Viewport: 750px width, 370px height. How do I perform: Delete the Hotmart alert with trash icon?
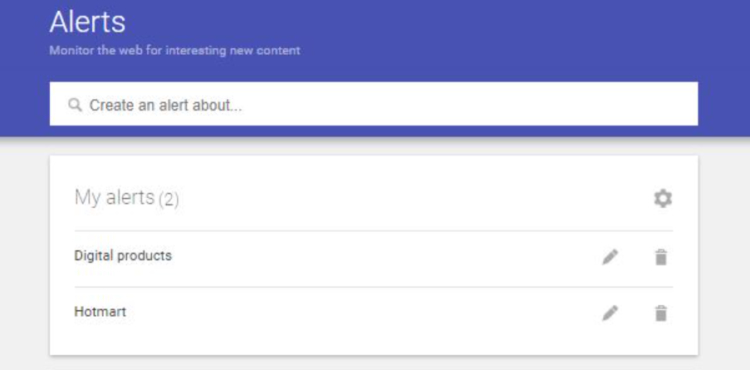[x=661, y=313]
